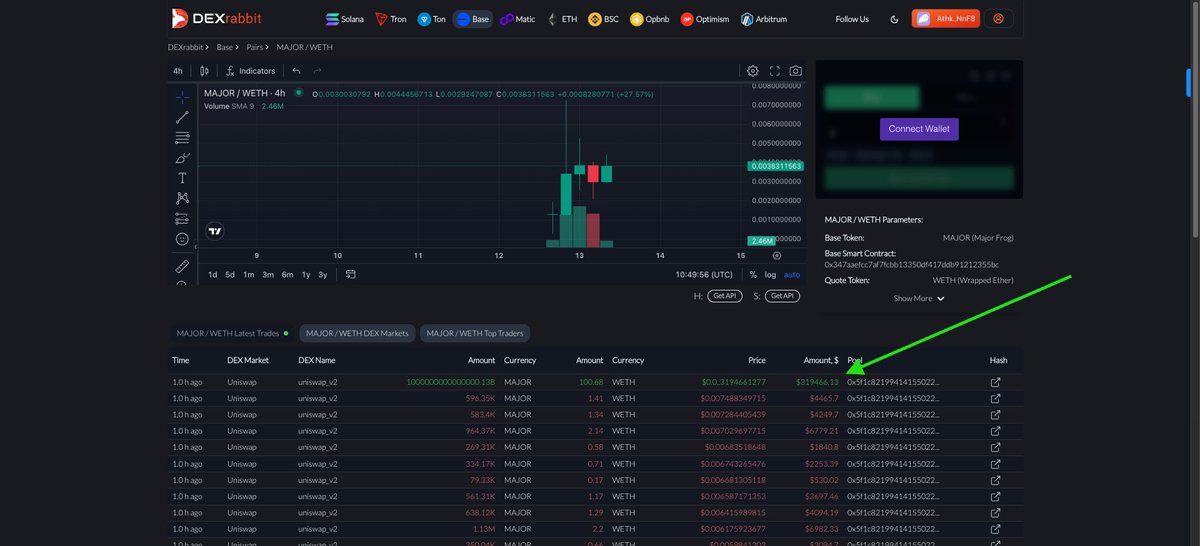Open the 4h interval dropdown
The image size is (1200, 546).
pyautogui.click(x=178, y=71)
